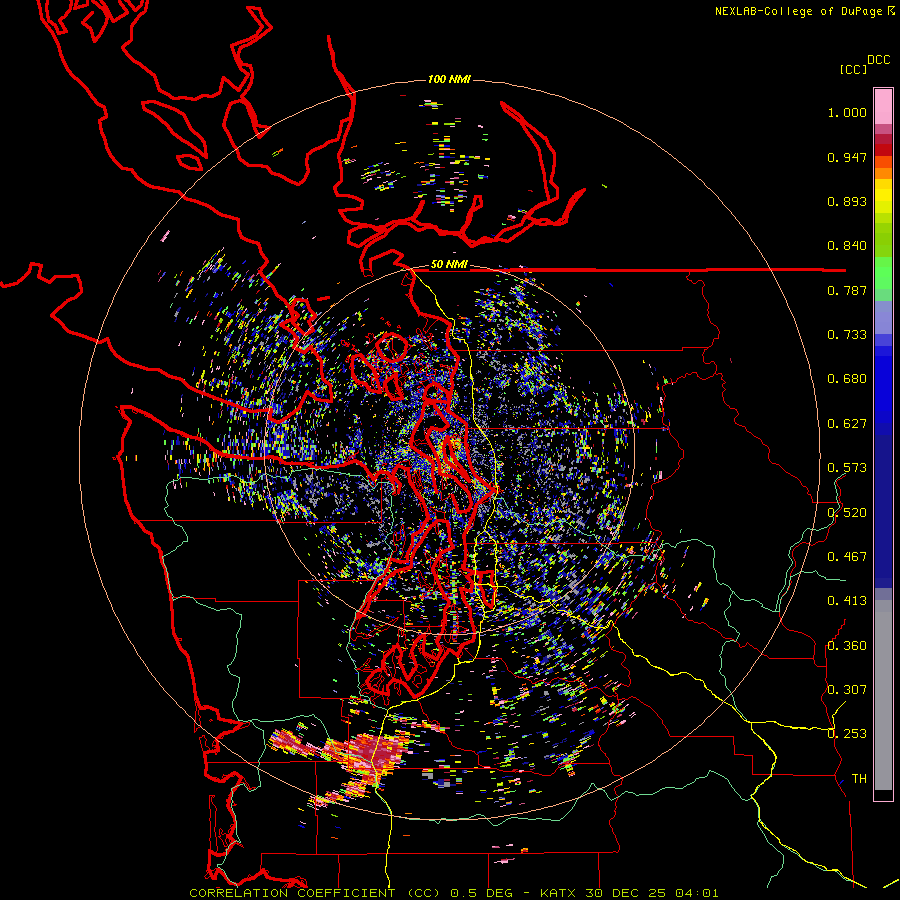Select the 0.680 legend value
The image size is (900, 900).
click(x=847, y=379)
